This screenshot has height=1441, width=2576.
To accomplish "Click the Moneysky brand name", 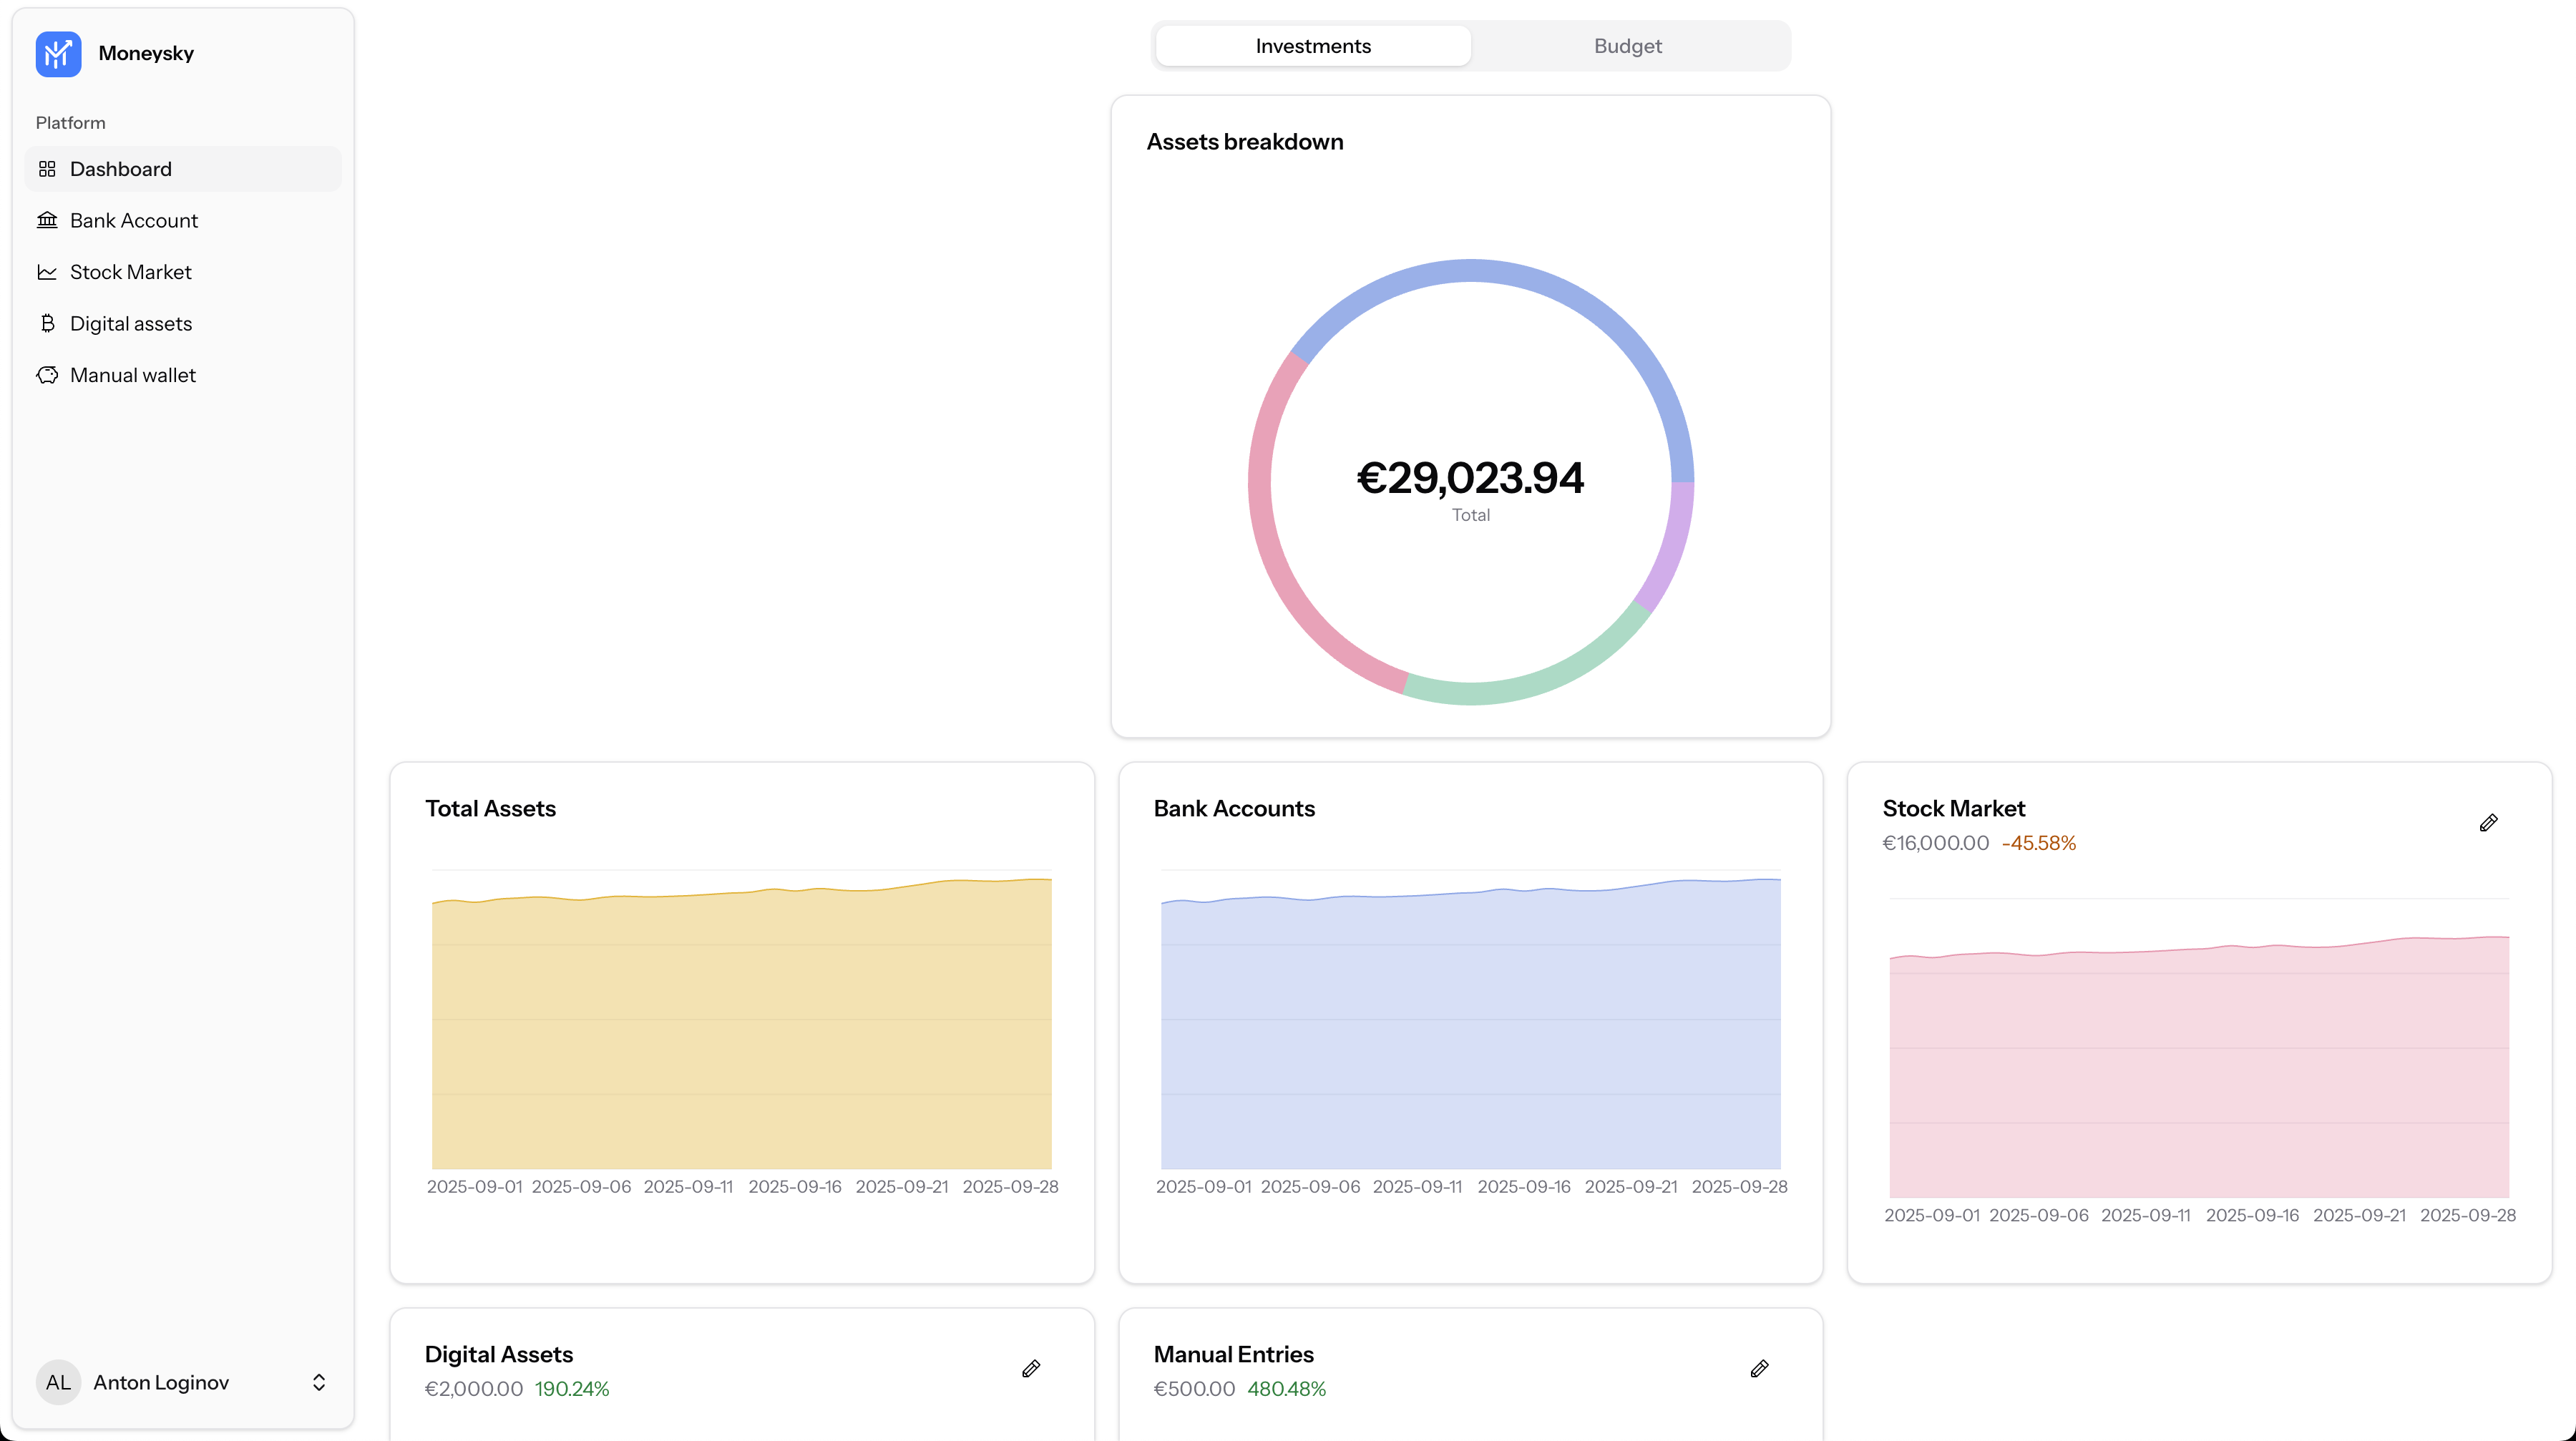I will [146, 54].
